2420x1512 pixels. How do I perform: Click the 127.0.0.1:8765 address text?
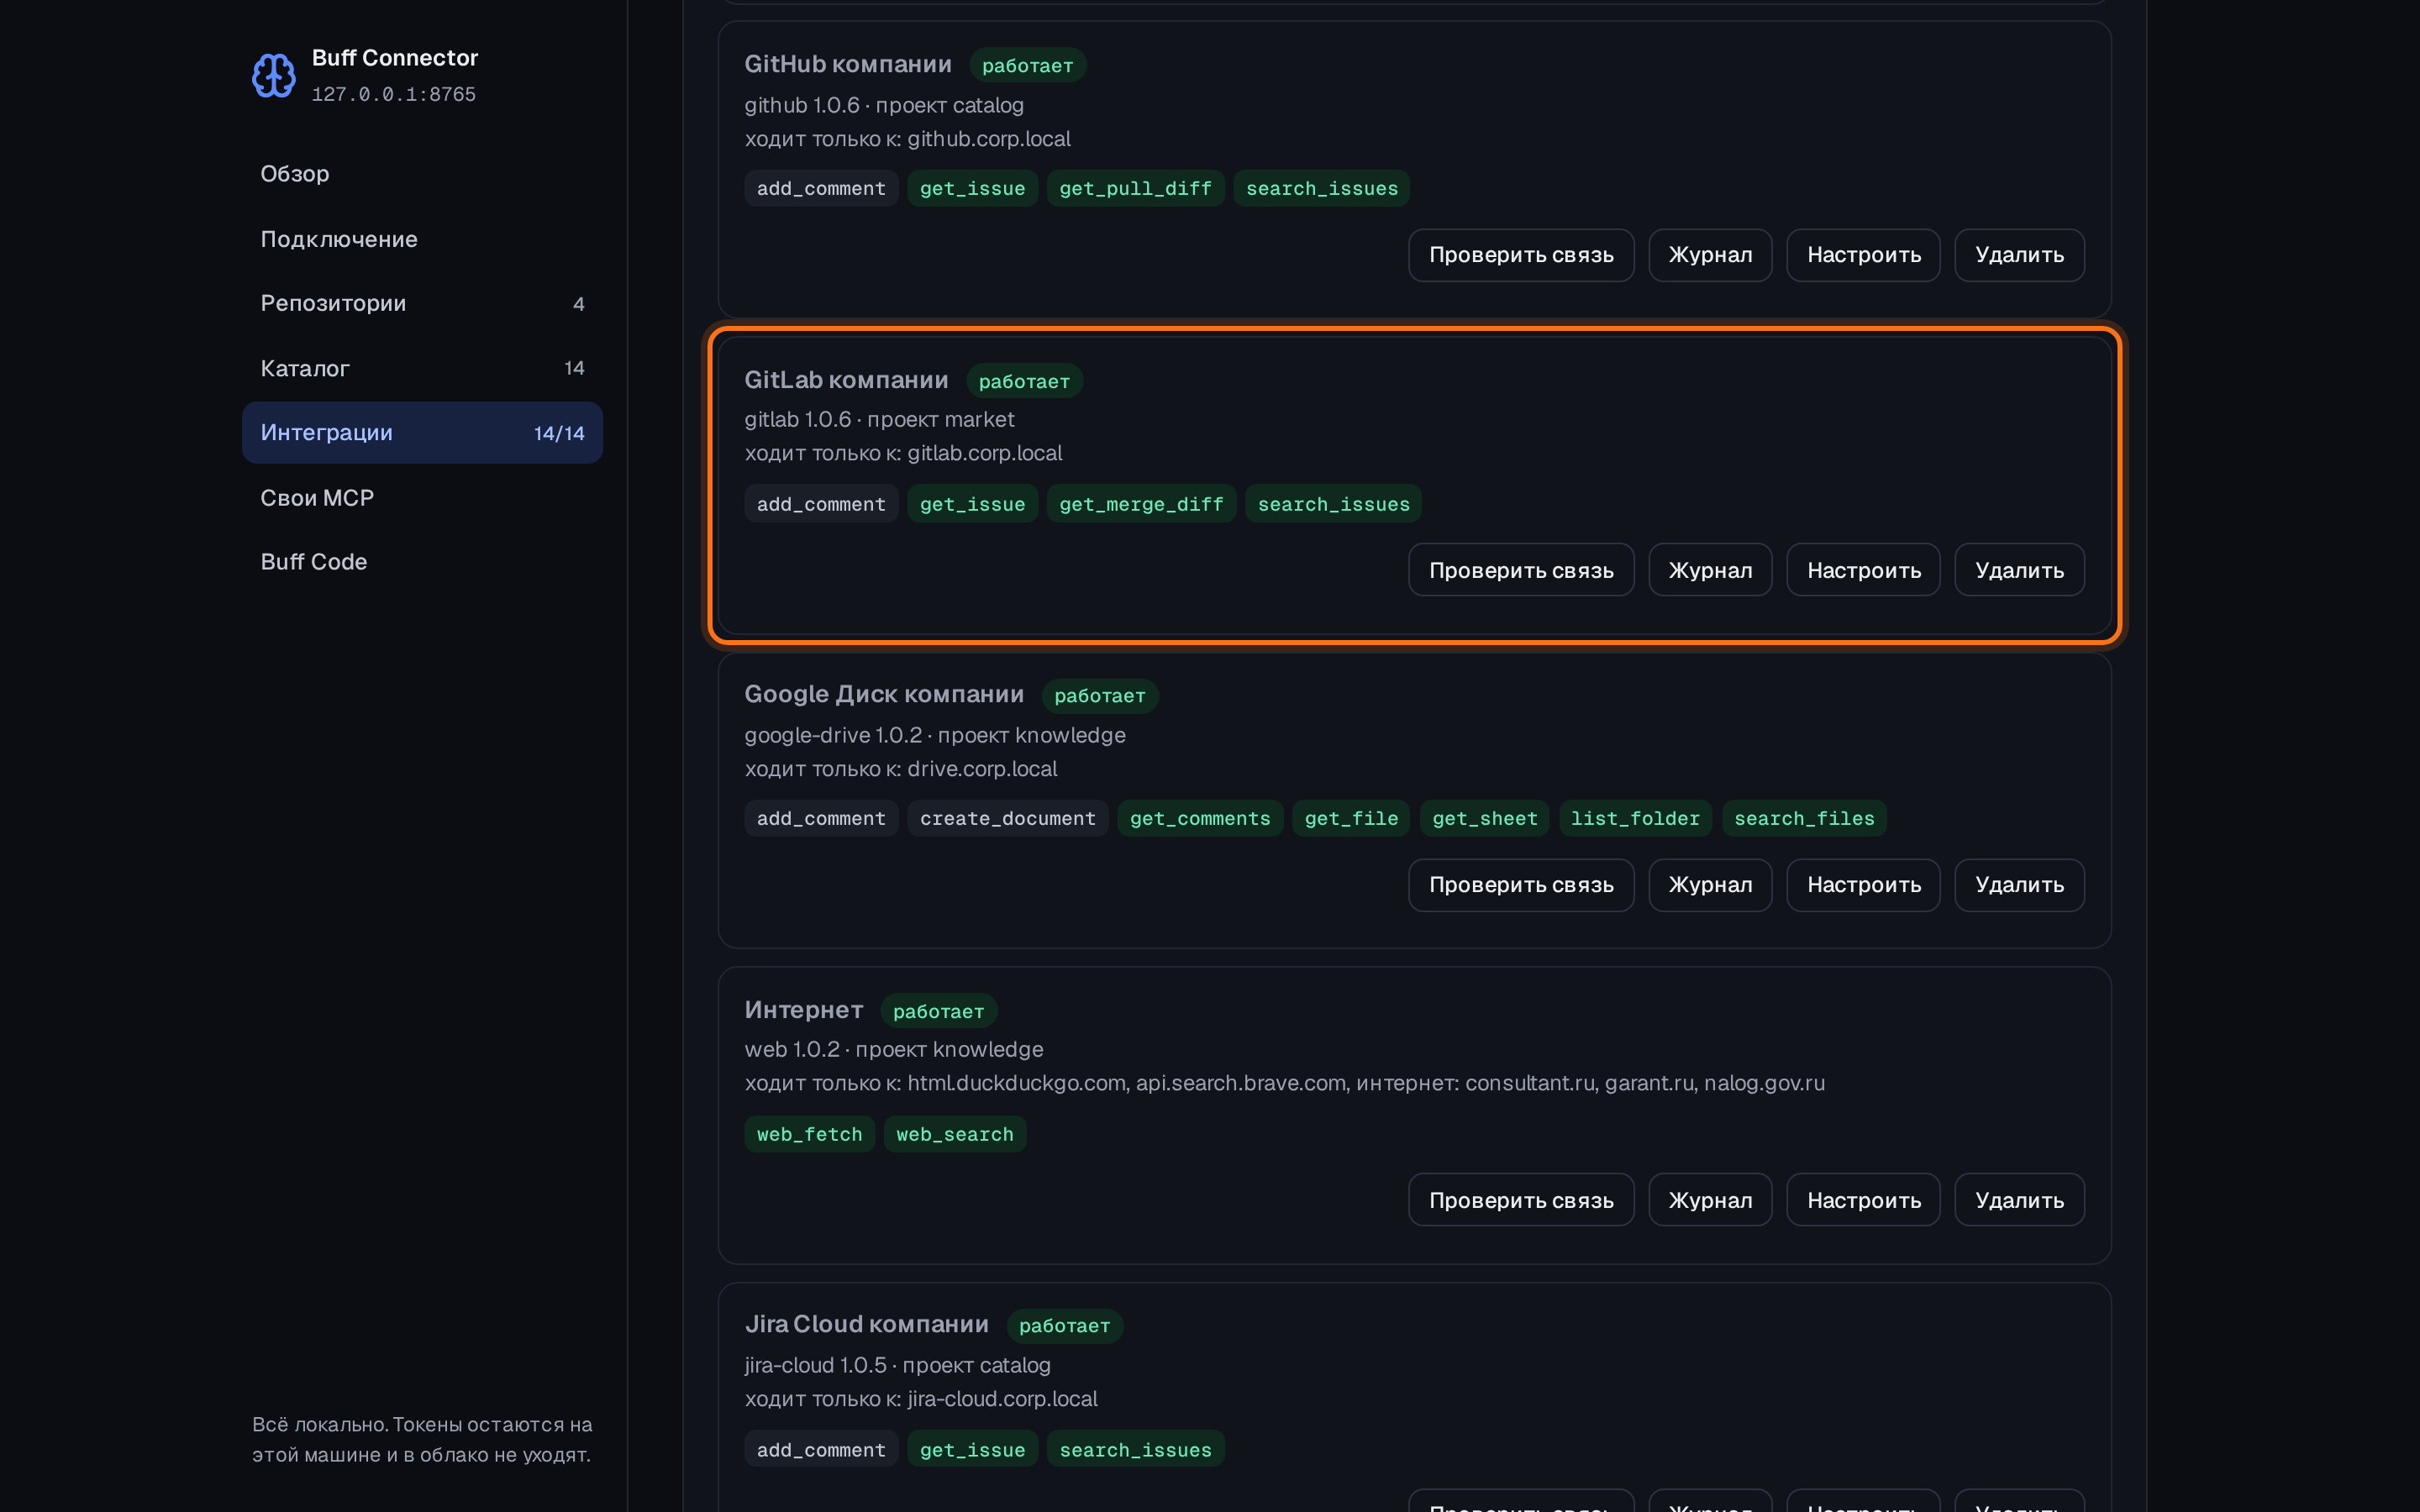(394, 94)
